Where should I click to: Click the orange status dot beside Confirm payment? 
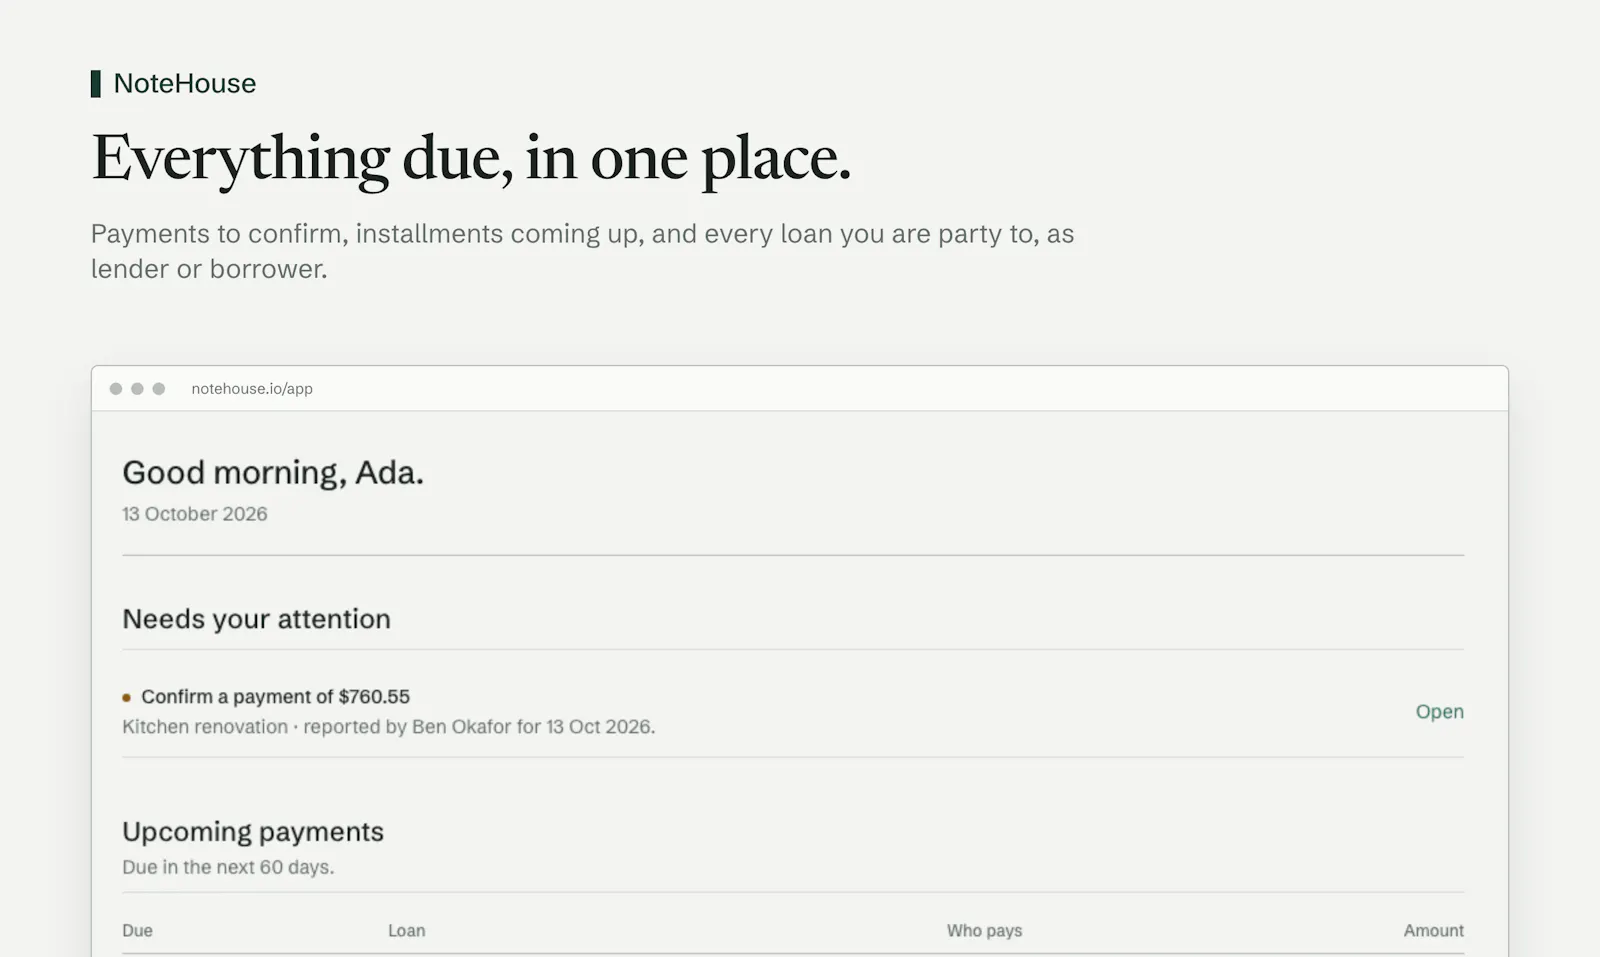[127, 697]
